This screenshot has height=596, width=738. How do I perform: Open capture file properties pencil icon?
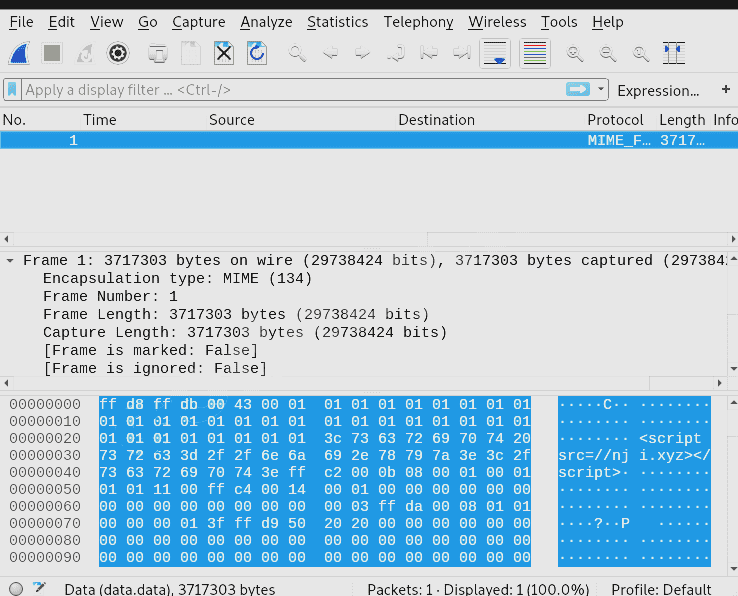(40, 587)
